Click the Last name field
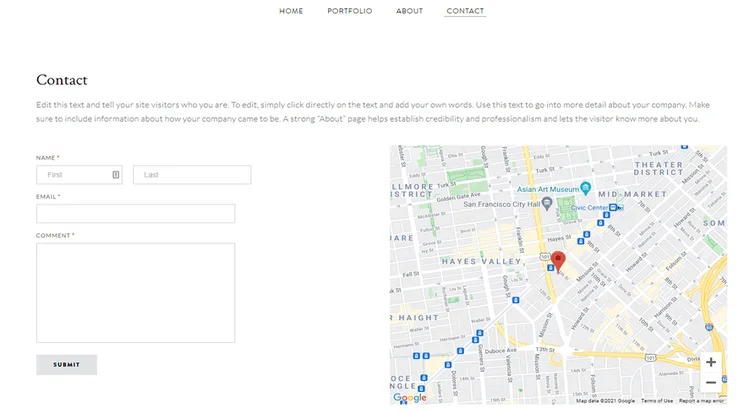This screenshot has height=414, width=744. (192, 175)
